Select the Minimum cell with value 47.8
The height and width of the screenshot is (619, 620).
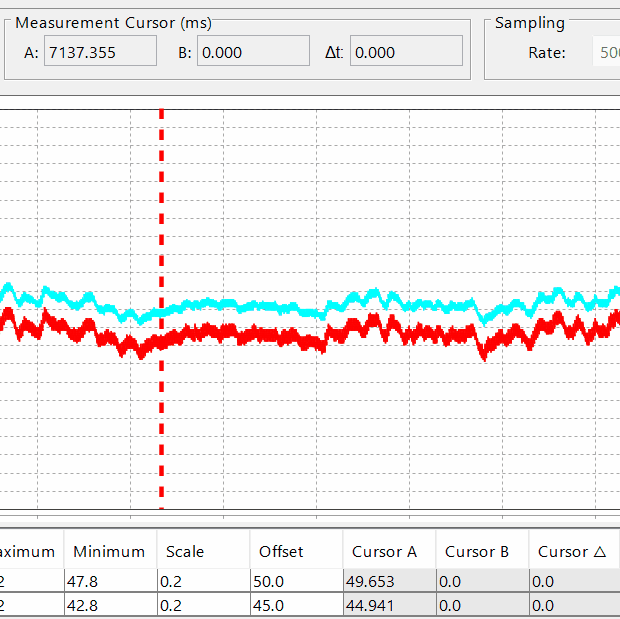pyautogui.click(x=110, y=580)
